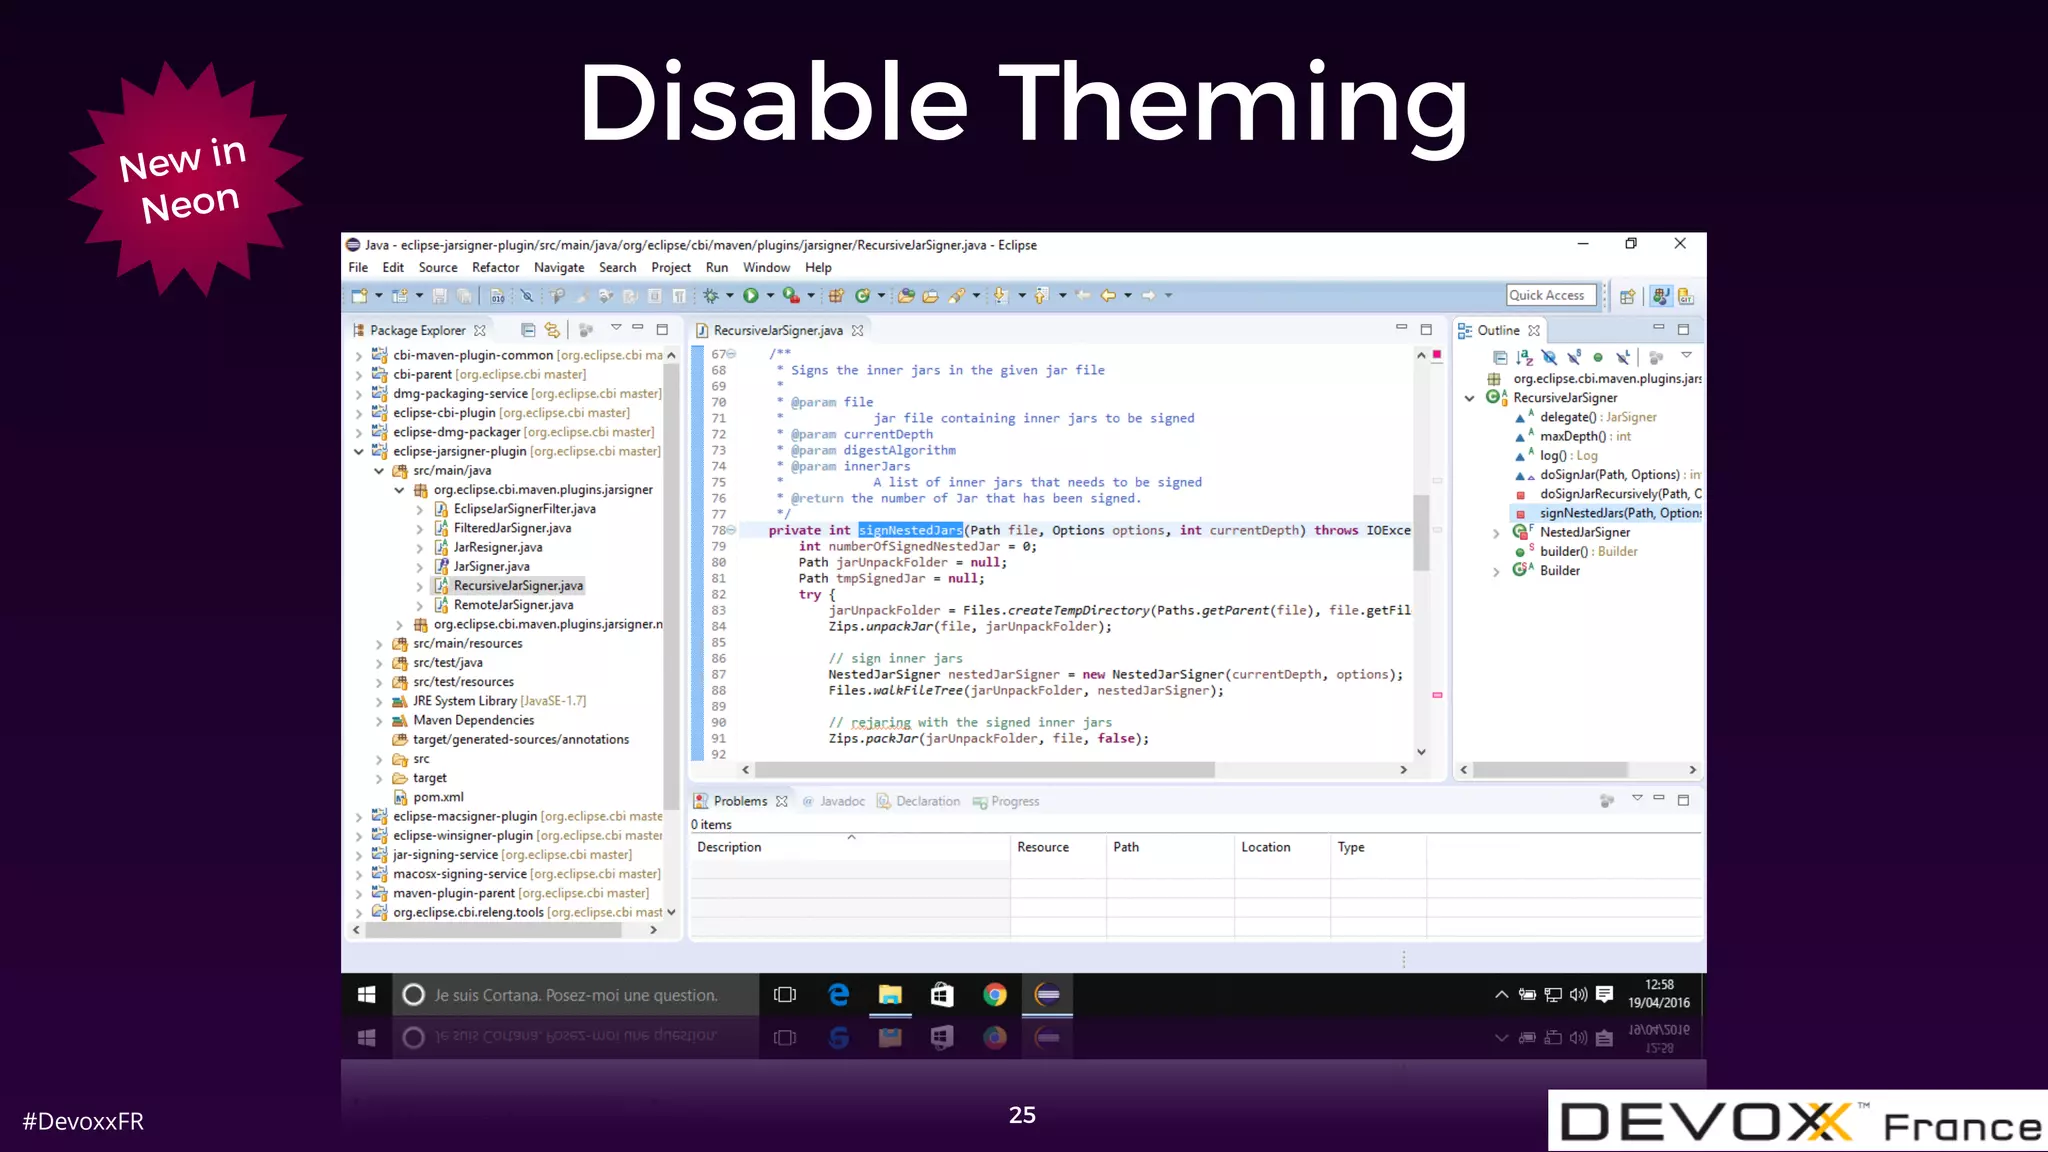Collapse the src/main/java folder
Screen dimensions: 2048x1152
379,471
